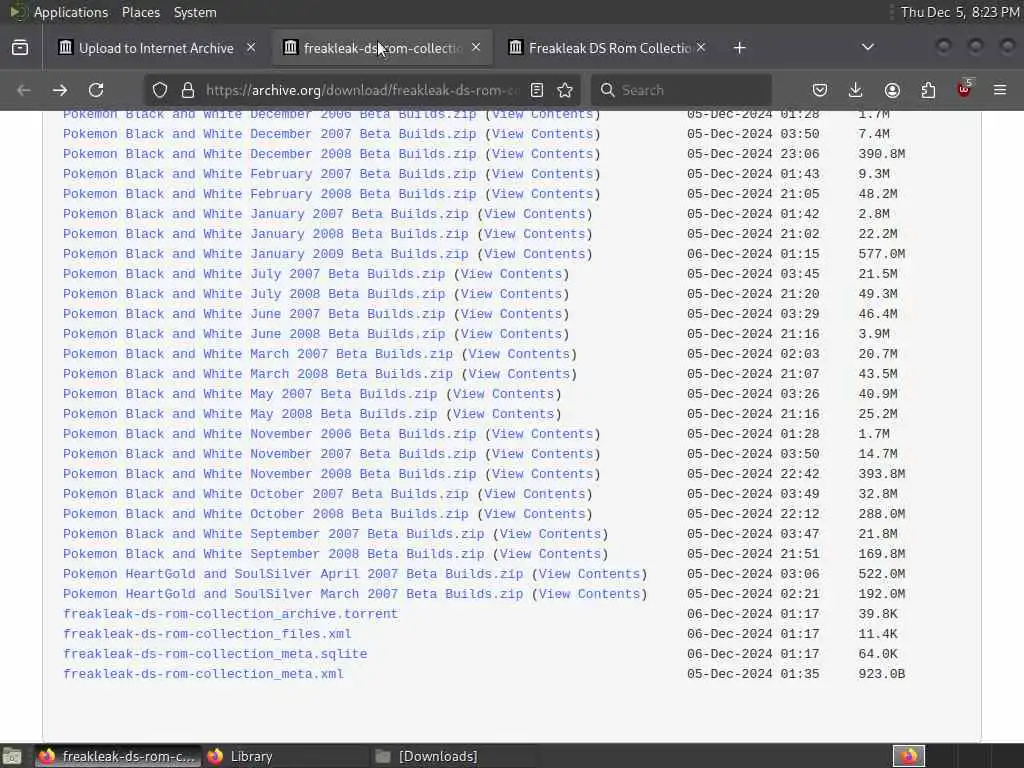The image size is (1024, 768).
Task: Download December 2008 Beta Builds.zip
Action: [x=270, y=154]
